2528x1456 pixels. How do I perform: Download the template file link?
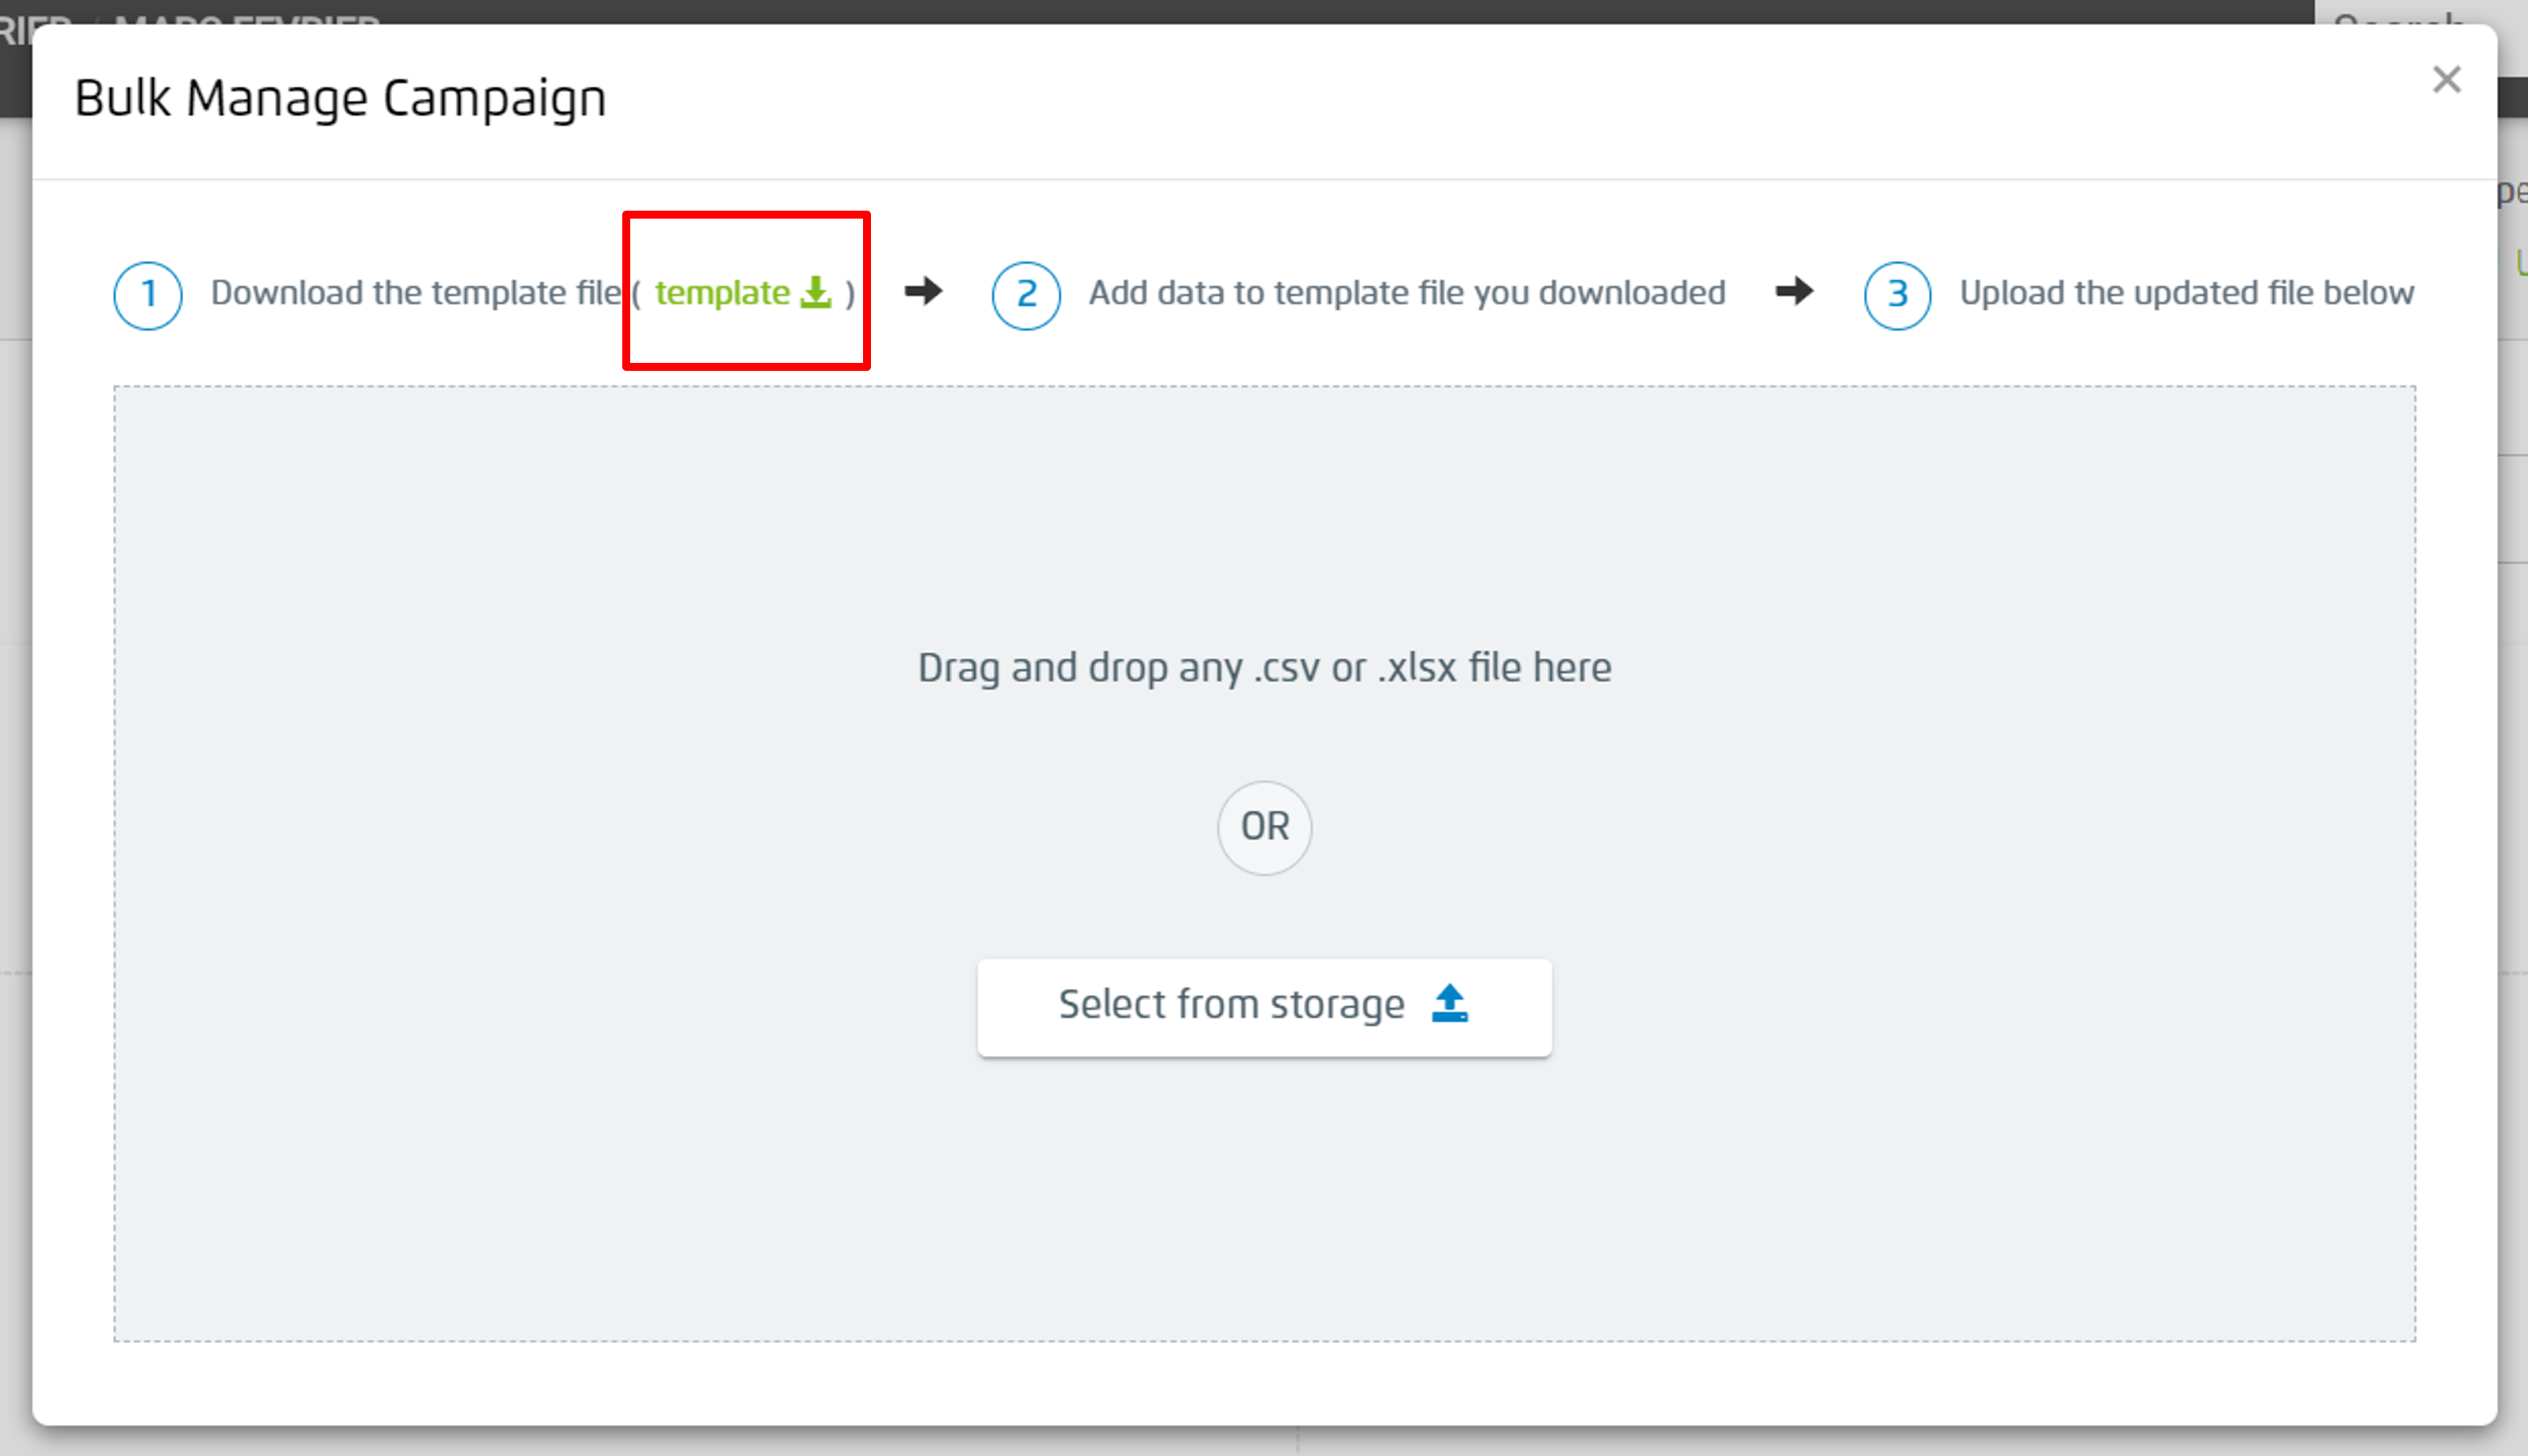click(x=722, y=292)
